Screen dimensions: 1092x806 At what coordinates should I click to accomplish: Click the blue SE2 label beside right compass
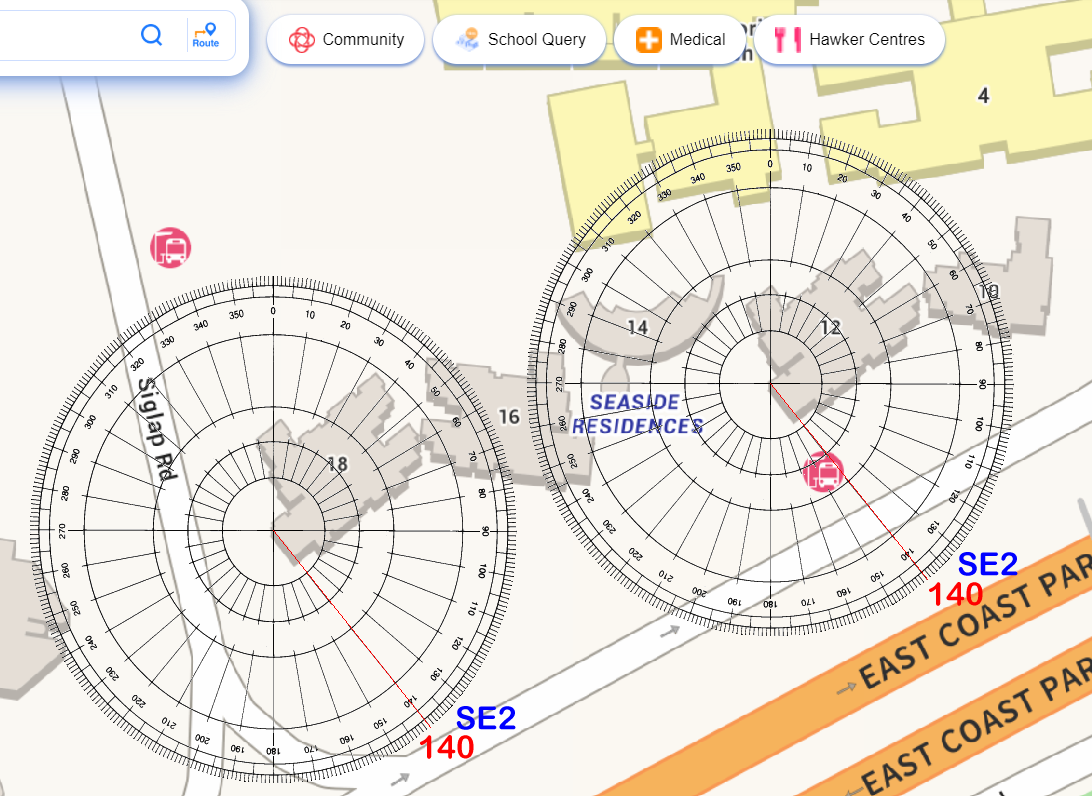coord(988,564)
